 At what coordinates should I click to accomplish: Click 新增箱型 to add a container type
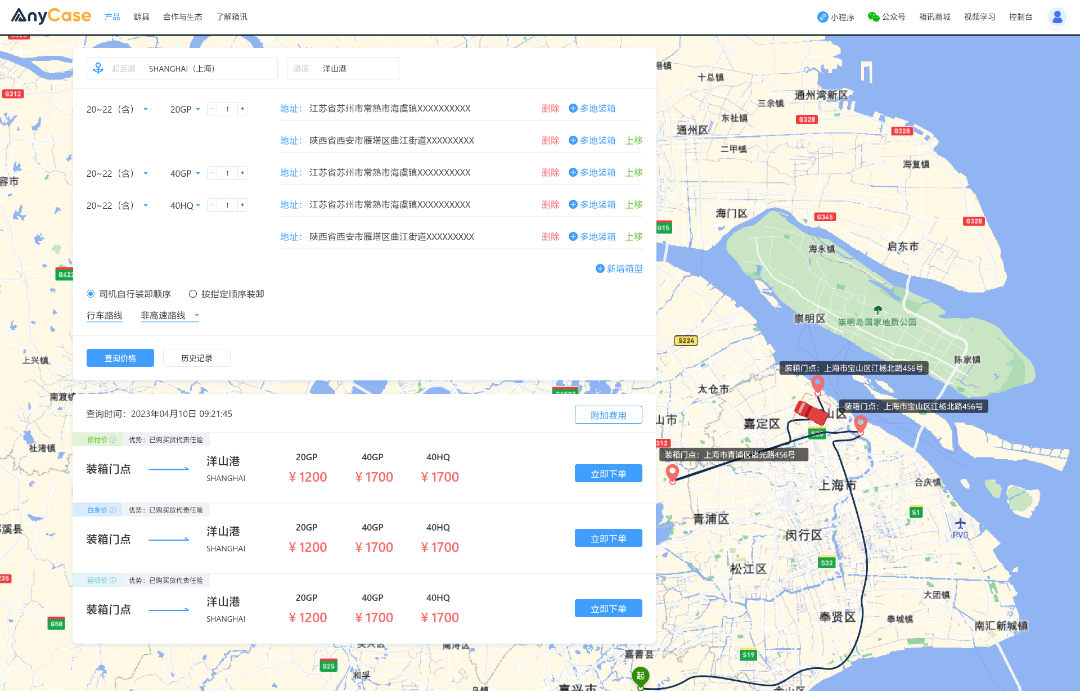[619, 269]
